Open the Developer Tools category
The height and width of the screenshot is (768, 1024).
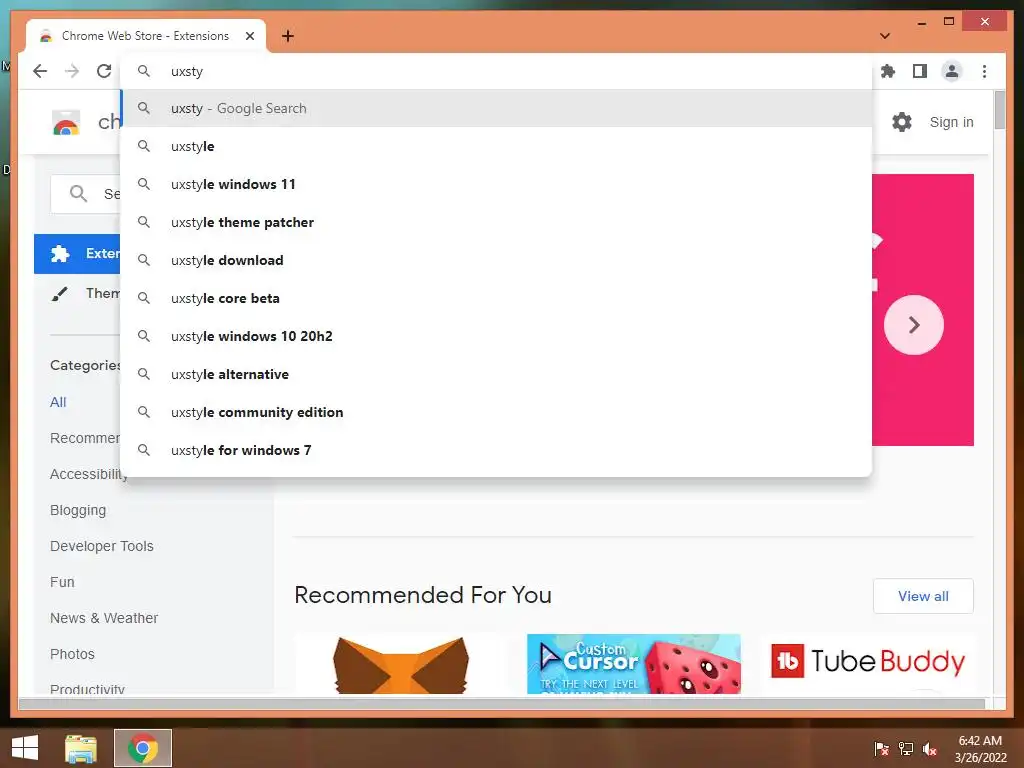point(102,546)
